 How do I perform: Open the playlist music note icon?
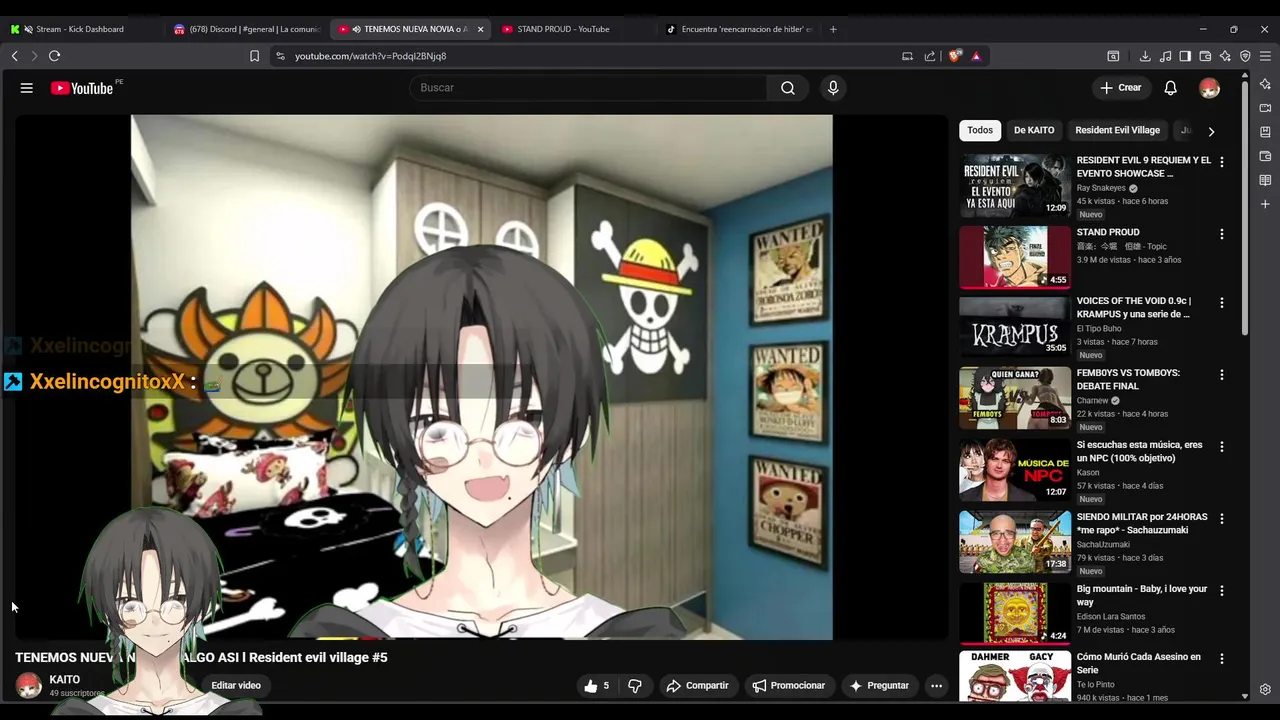(1165, 56)
